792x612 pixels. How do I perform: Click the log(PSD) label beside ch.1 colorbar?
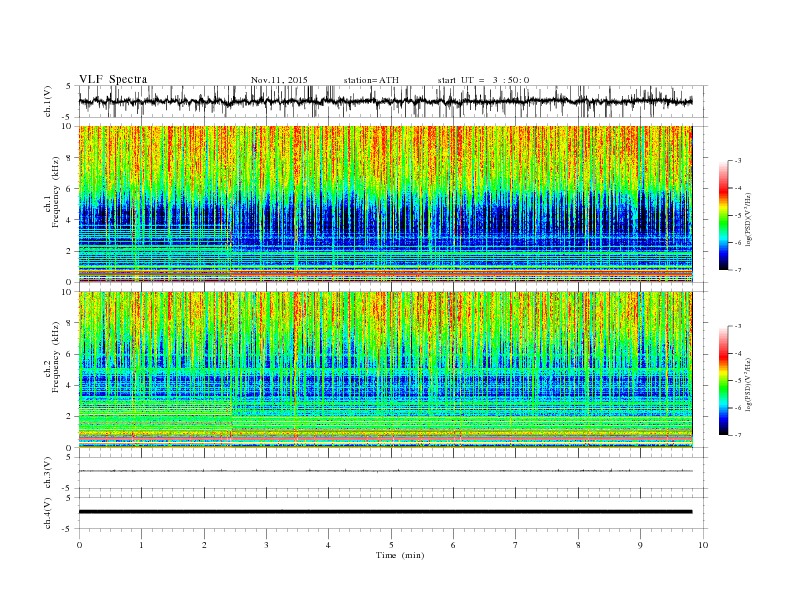point(749,219)
